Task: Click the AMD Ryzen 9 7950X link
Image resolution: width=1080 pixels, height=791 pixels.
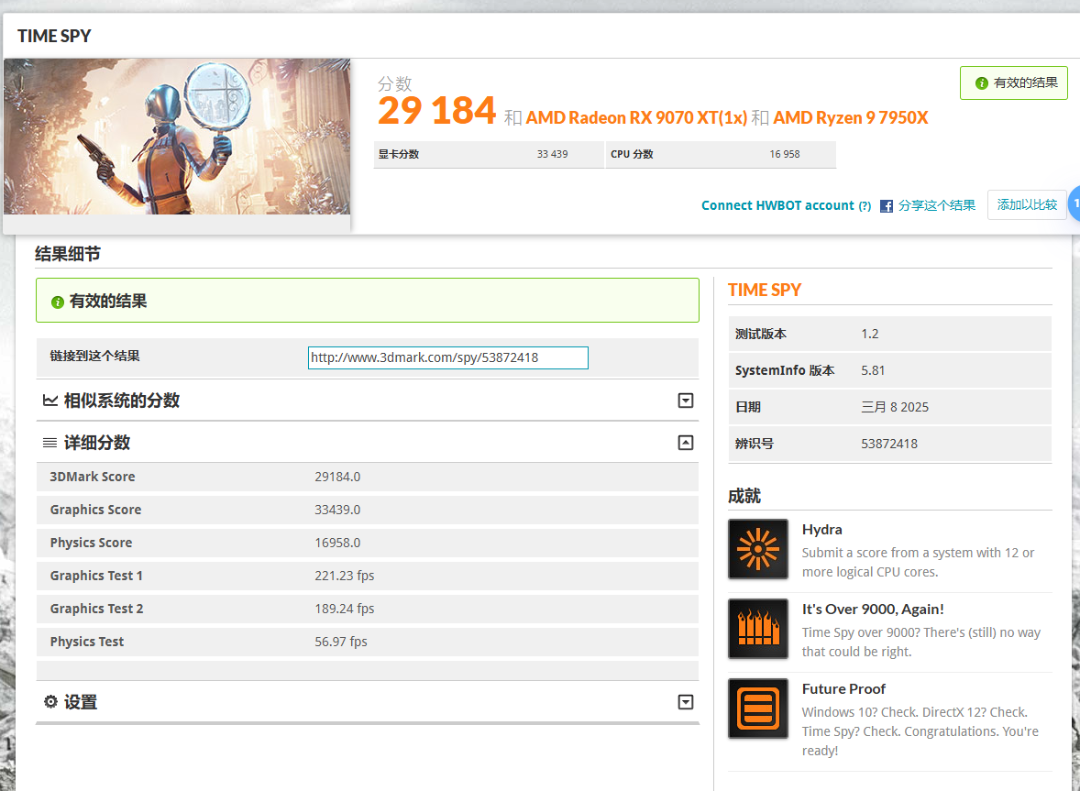Action: click(850, 117)
